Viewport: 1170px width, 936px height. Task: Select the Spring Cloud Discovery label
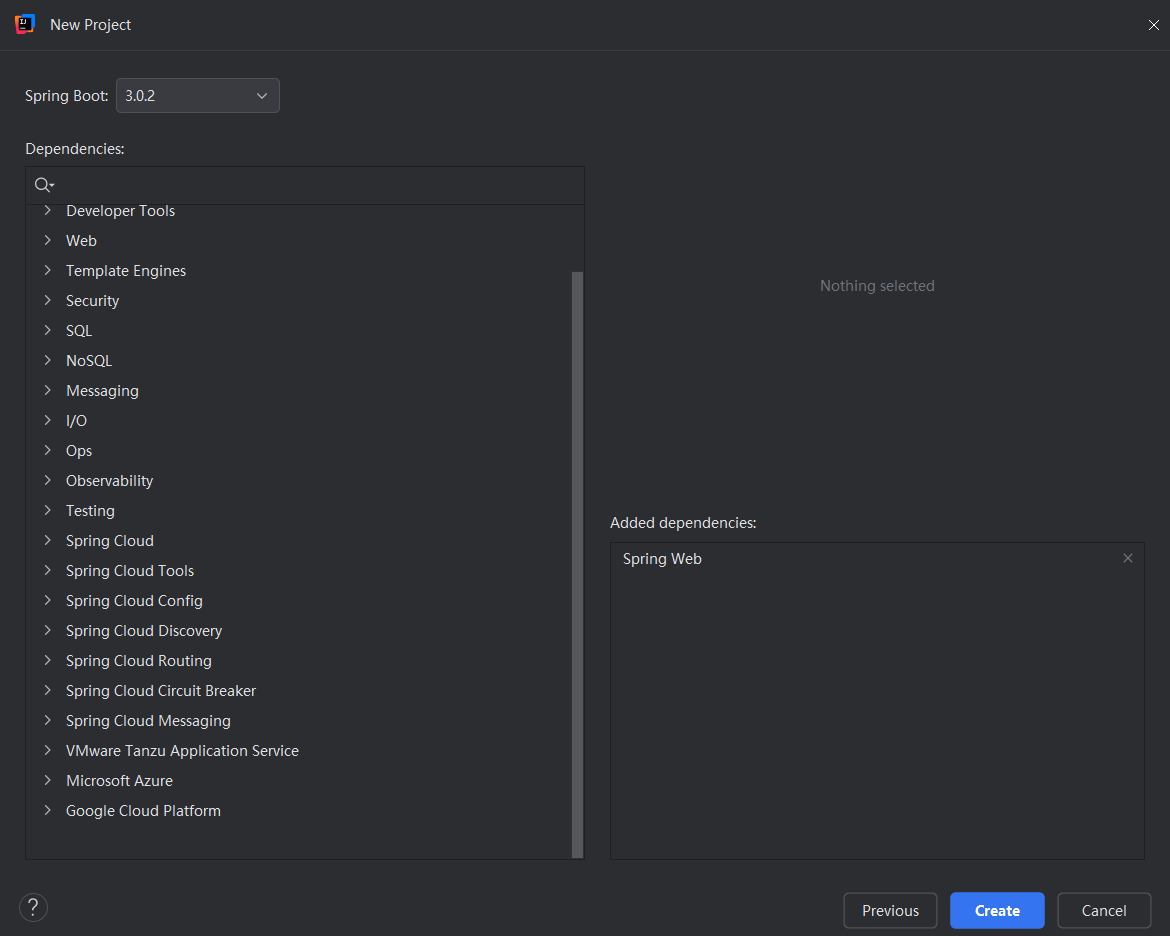[144, 631]
